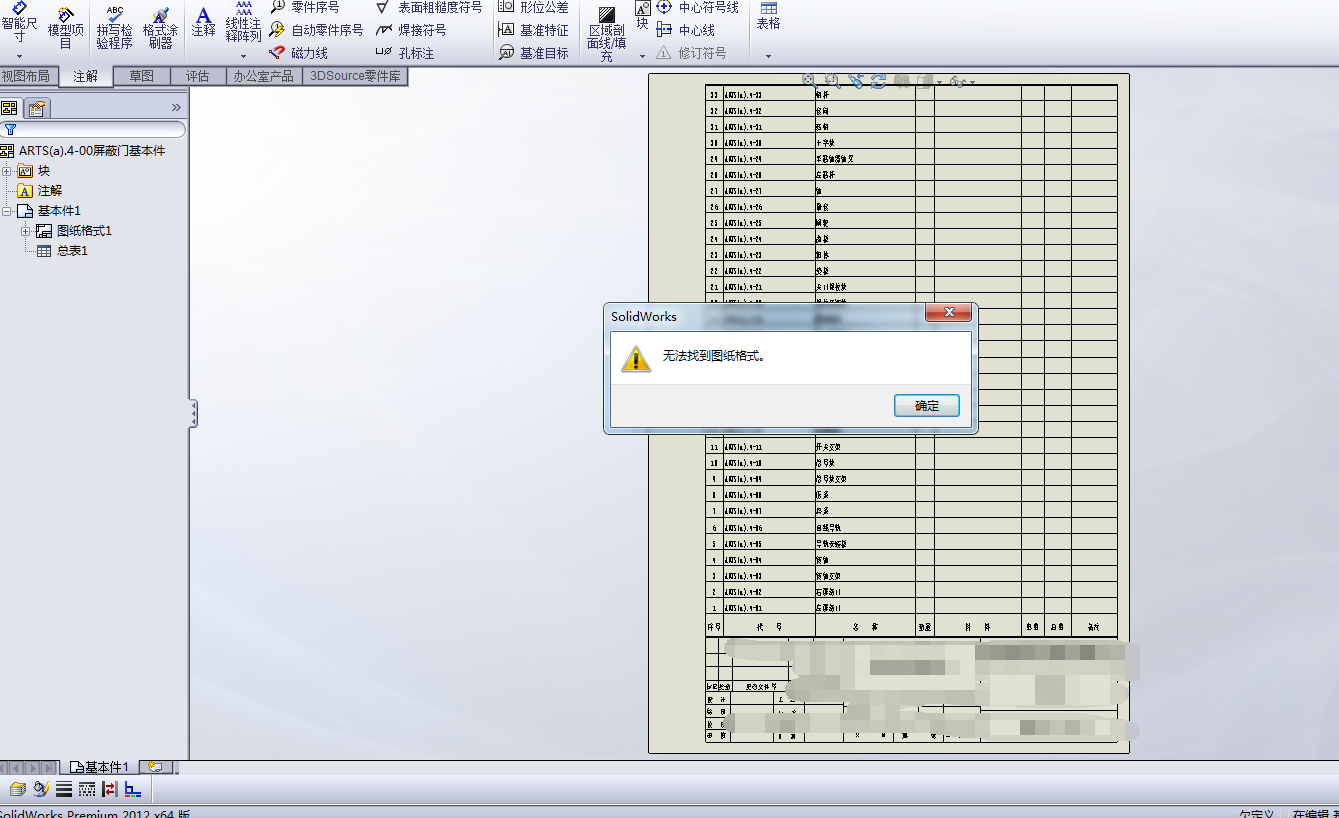
Task: Insert a 中心符号线 center mark
Action: coord(698,7)
